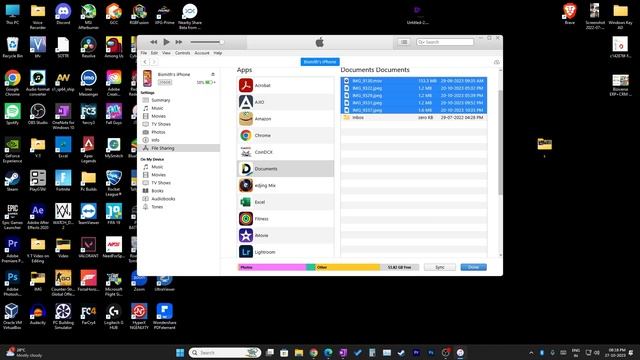This screenshot has height=360, width=640.
Task: Select Movies under Settings
Action: (x=158, y=116)
